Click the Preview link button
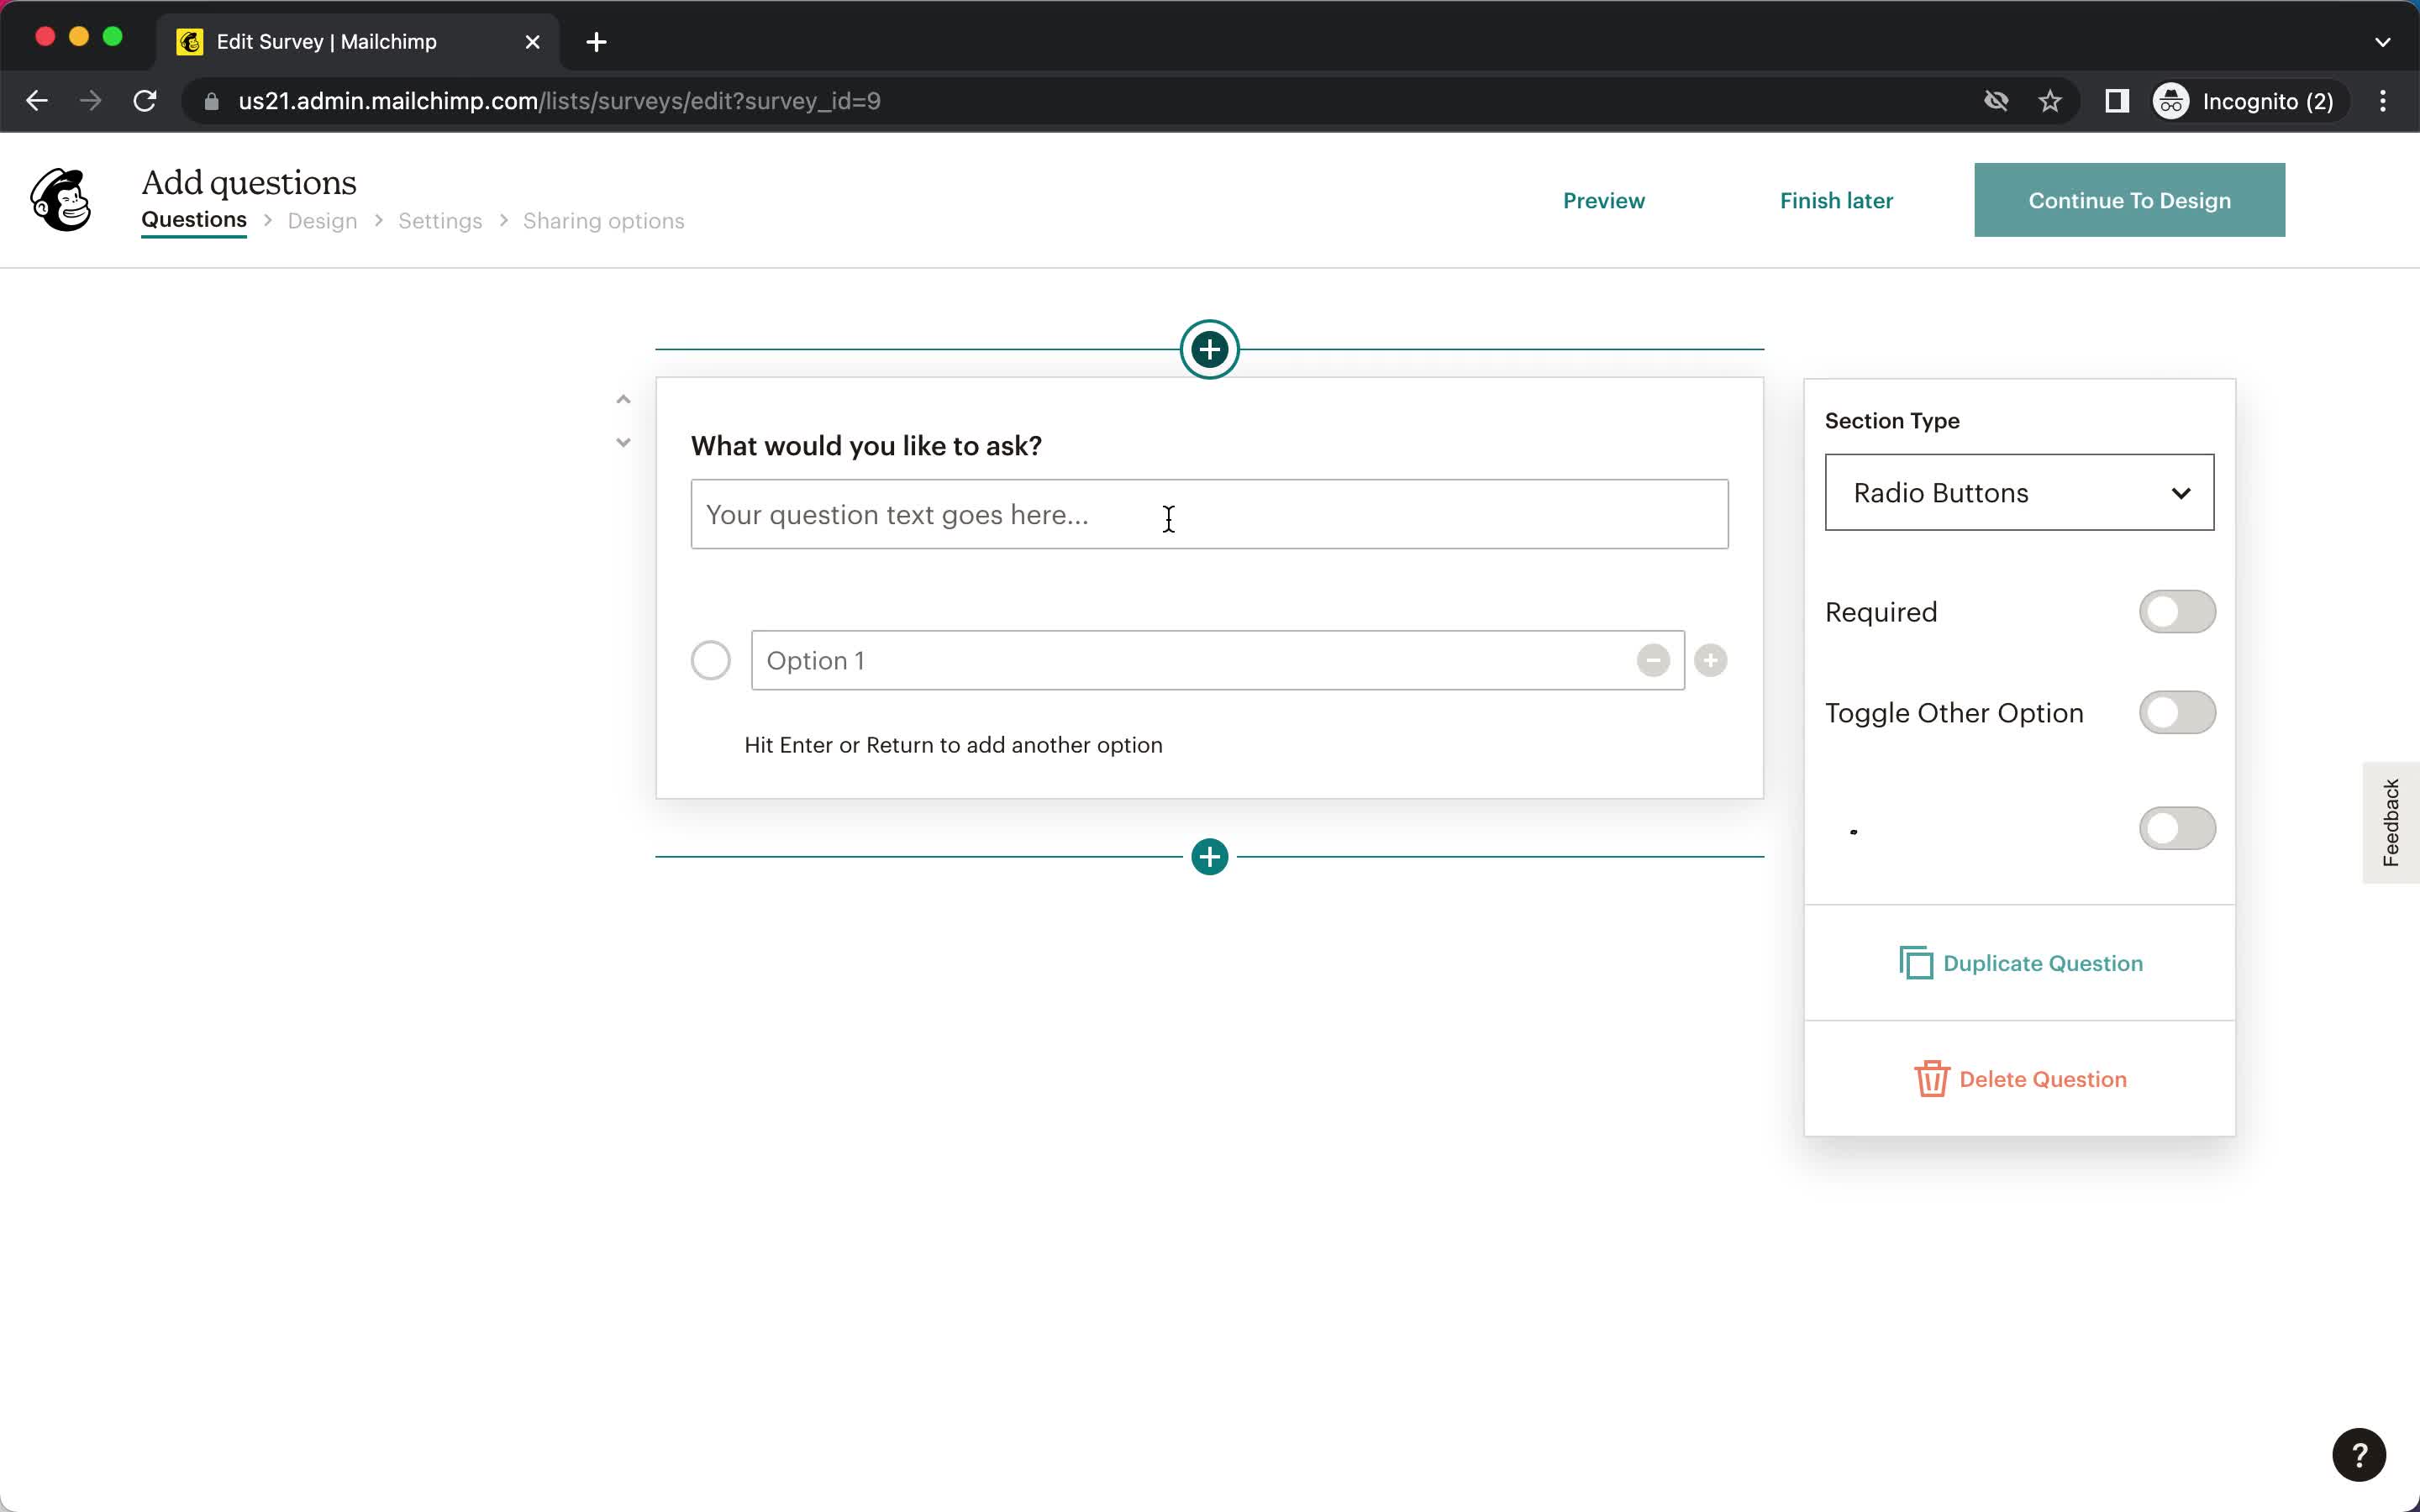 (x=1603, y=200)
